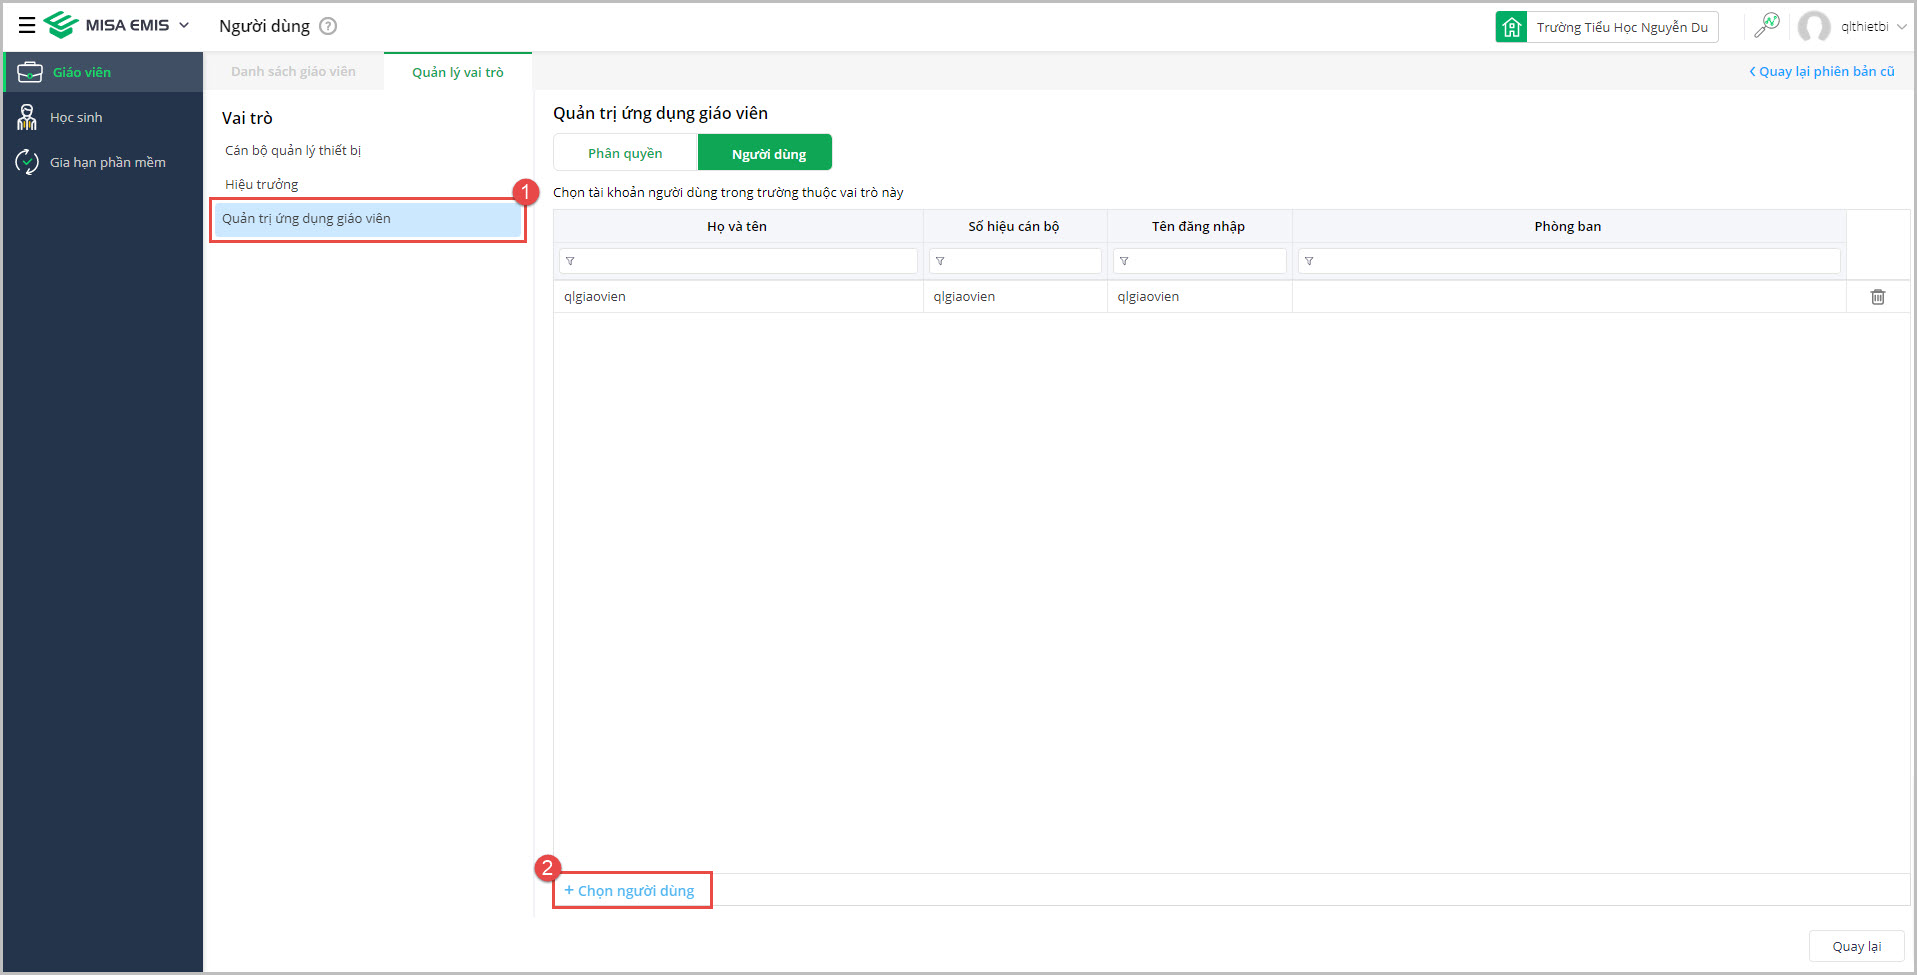Select role Hiệu trưởng

[x=262, y=184]
